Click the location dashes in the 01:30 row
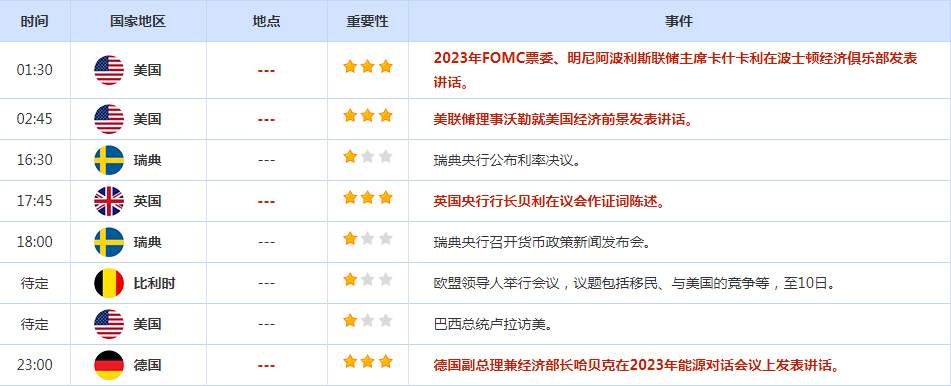This screenshot has height=386, width=951. click(266, 71)
